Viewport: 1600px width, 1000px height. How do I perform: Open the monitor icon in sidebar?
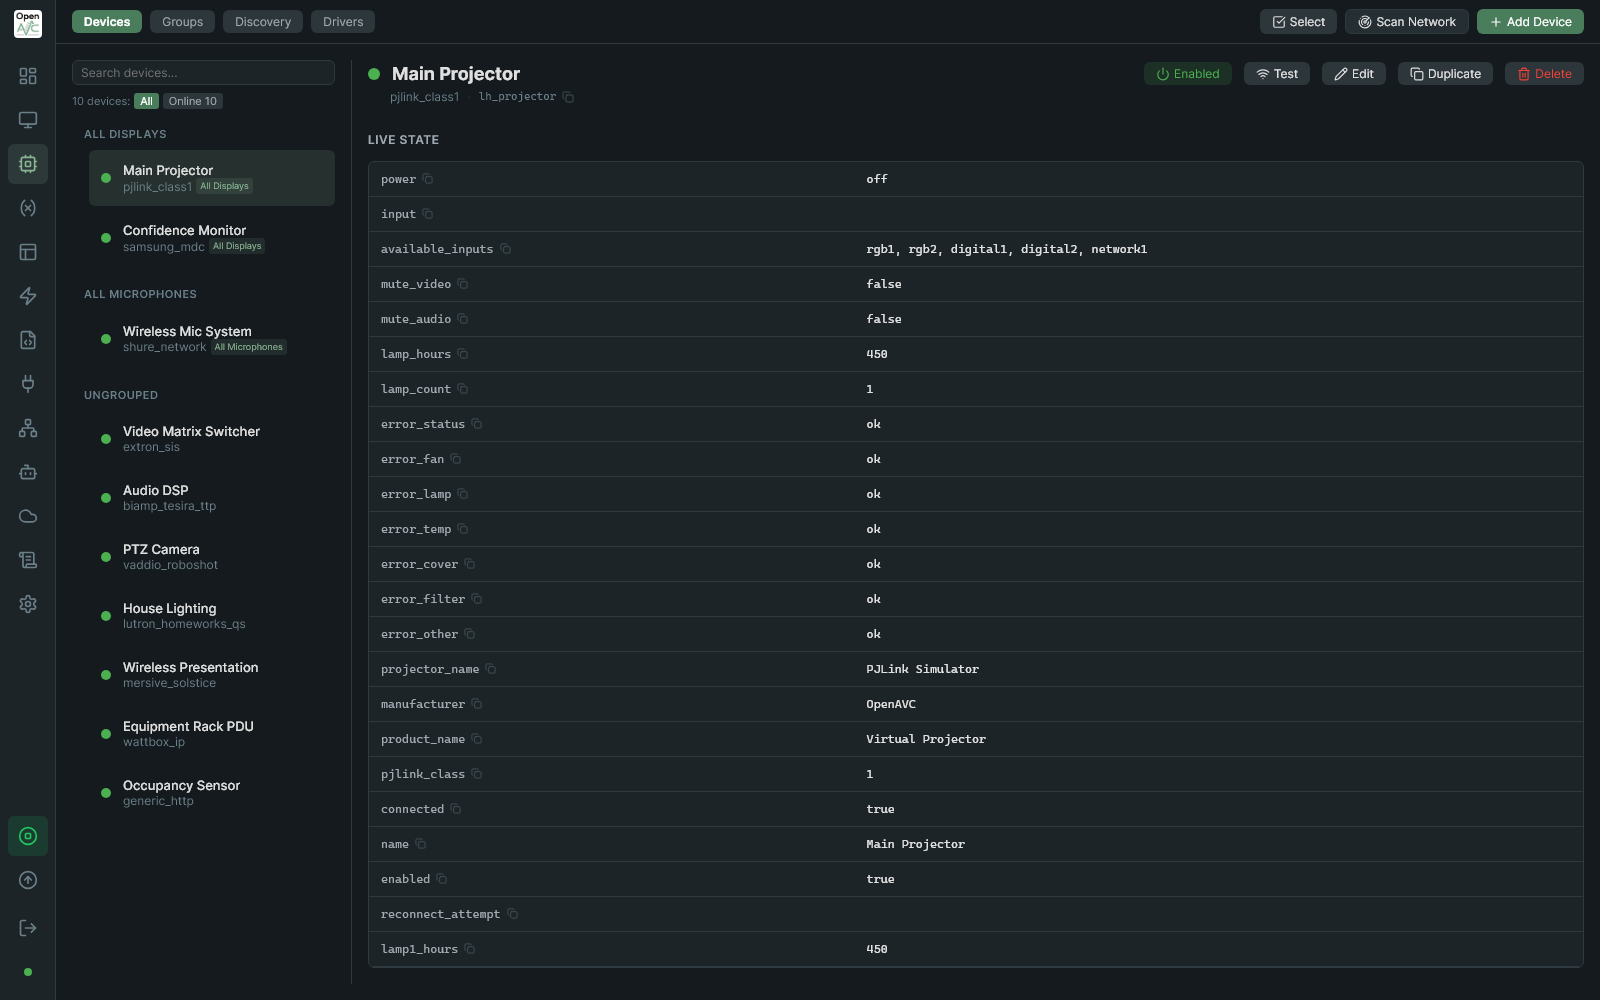[28, 120]
